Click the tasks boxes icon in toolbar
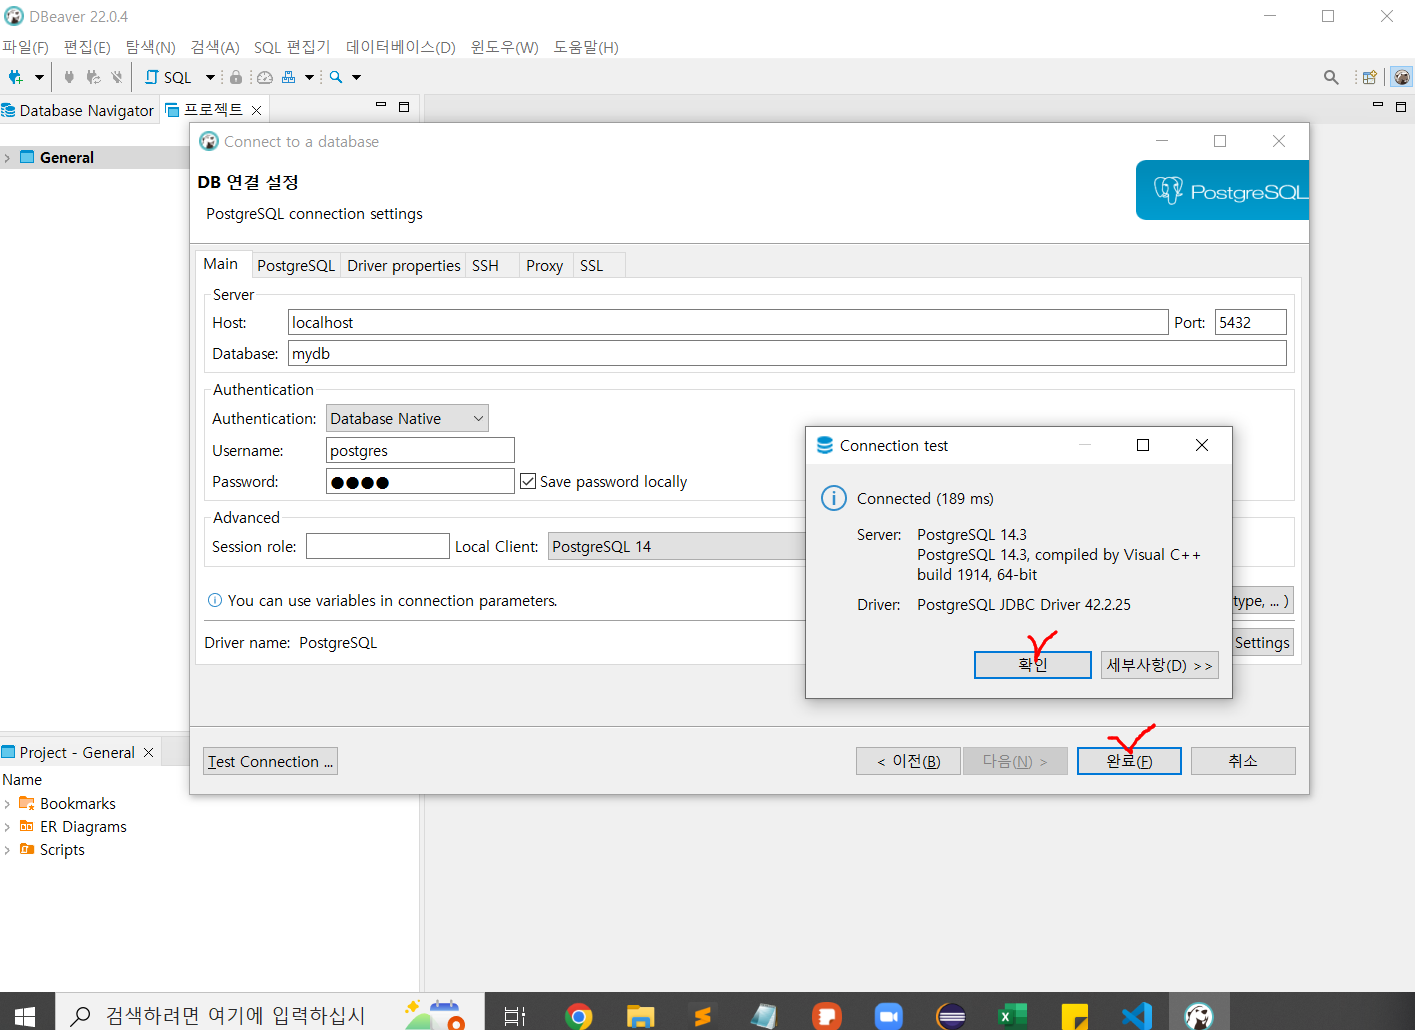Viewport: 1415px width, 1030px height. (x=289, y=77)
